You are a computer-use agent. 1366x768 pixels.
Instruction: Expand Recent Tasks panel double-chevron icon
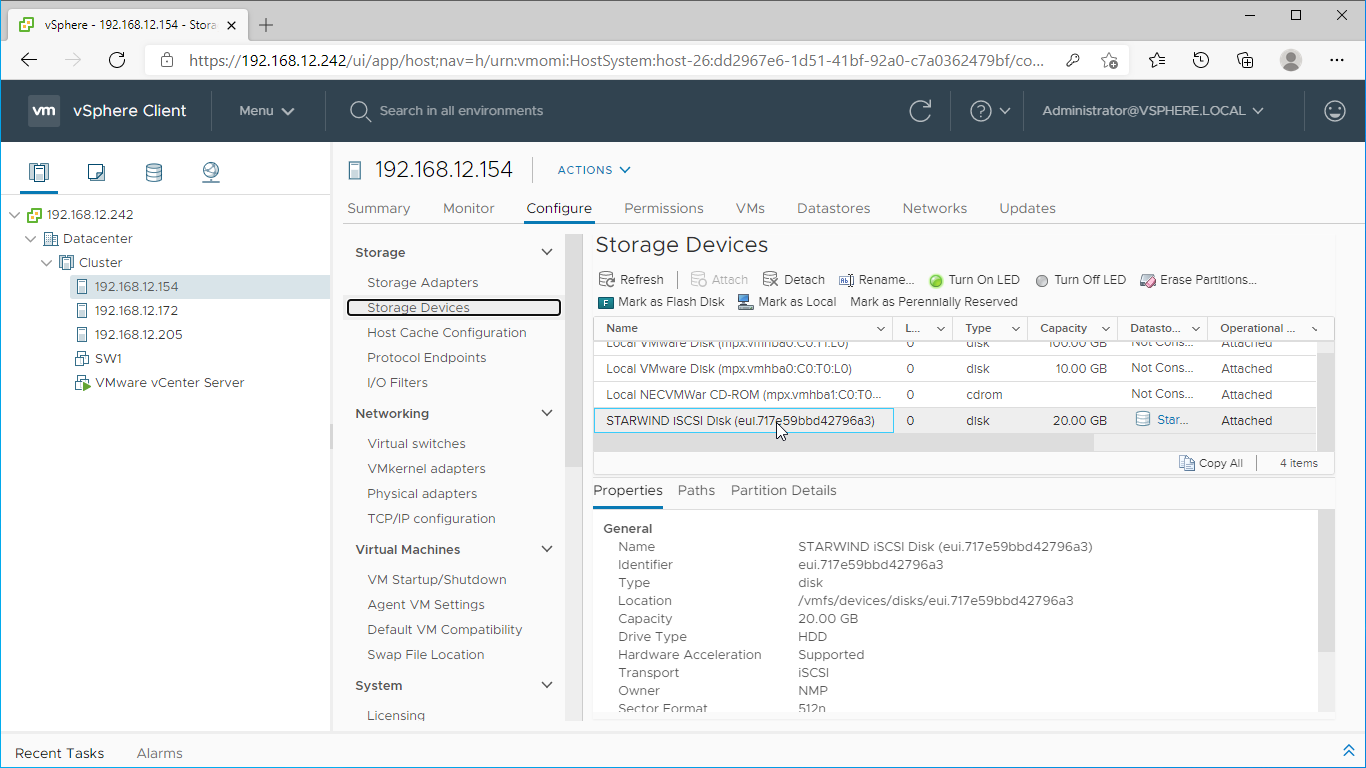coord(1348,751)
